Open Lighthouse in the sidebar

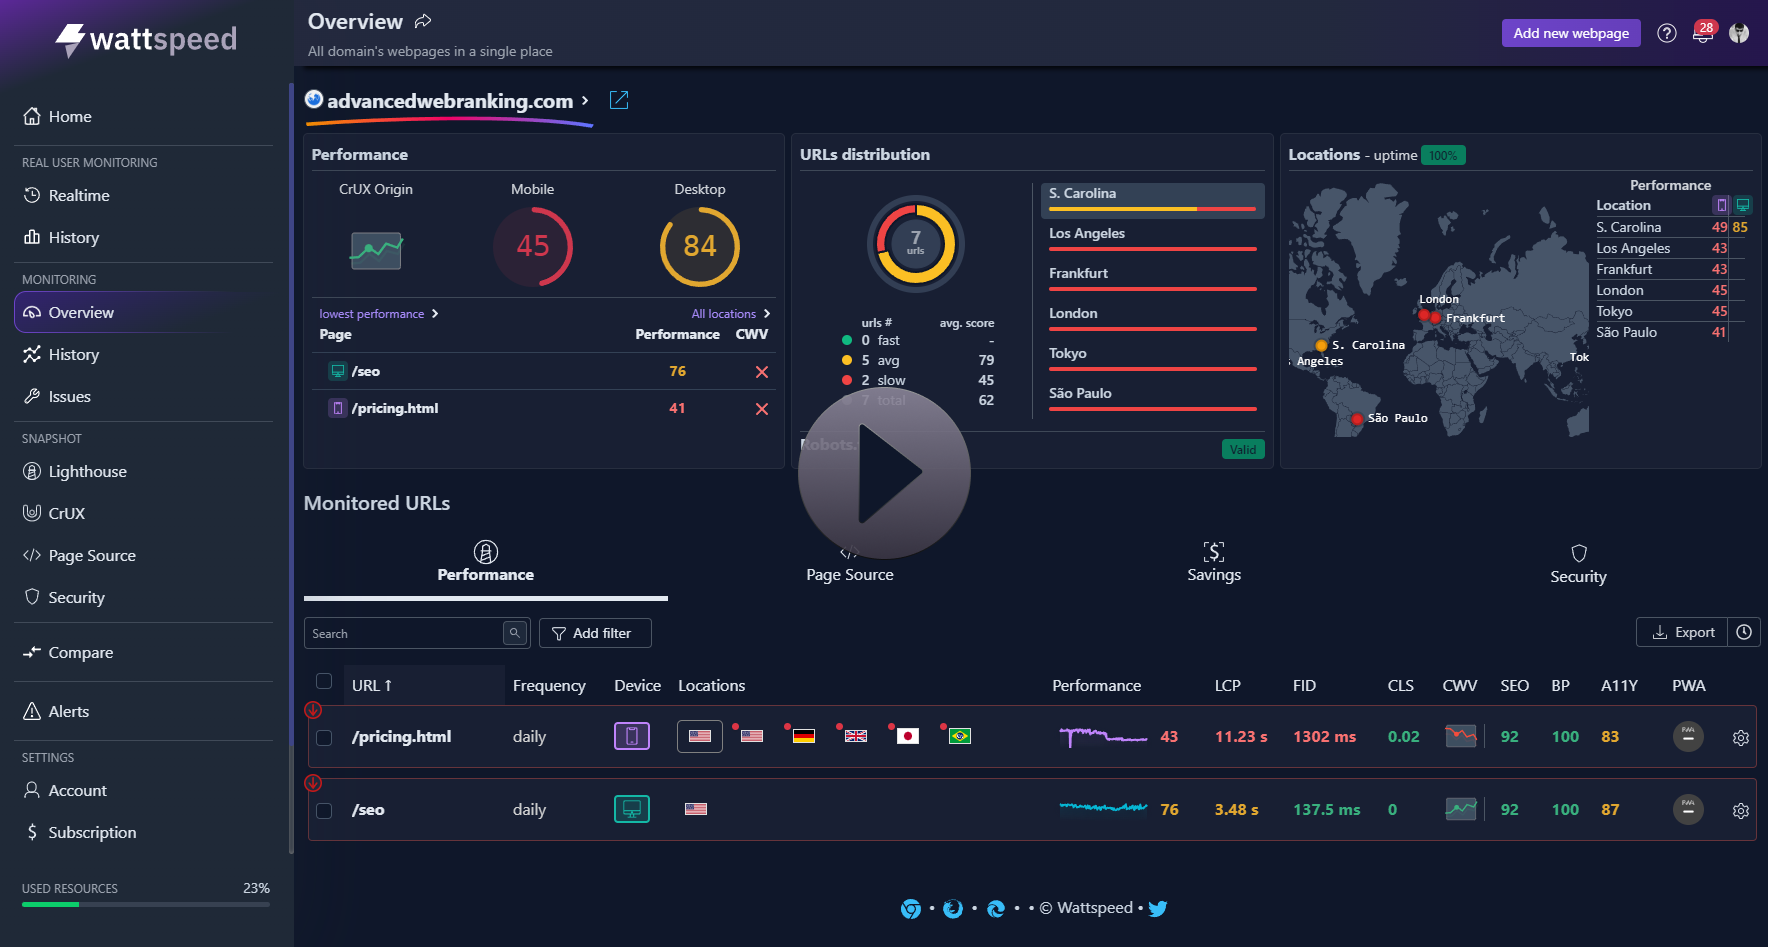(x=87, y=472)
